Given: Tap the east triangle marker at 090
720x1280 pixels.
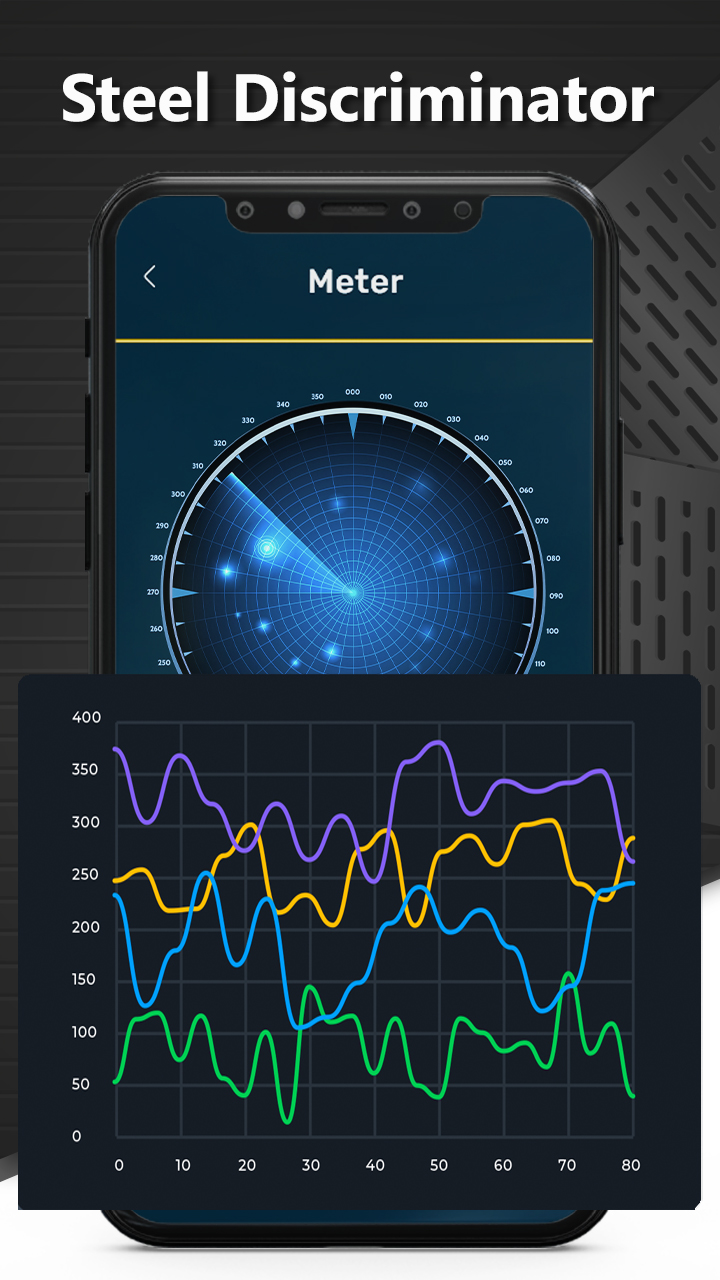Looking at the screenshot, I should coord(521,593).
